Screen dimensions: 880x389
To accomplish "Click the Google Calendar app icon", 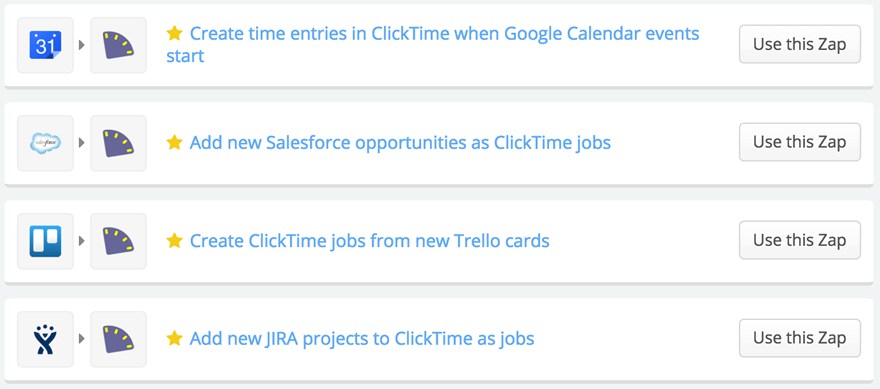I will click(45, 45).
